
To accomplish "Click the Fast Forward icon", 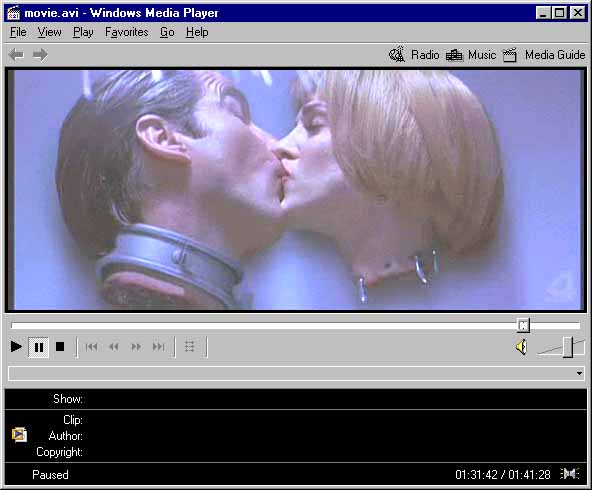I will pos(136,347).
